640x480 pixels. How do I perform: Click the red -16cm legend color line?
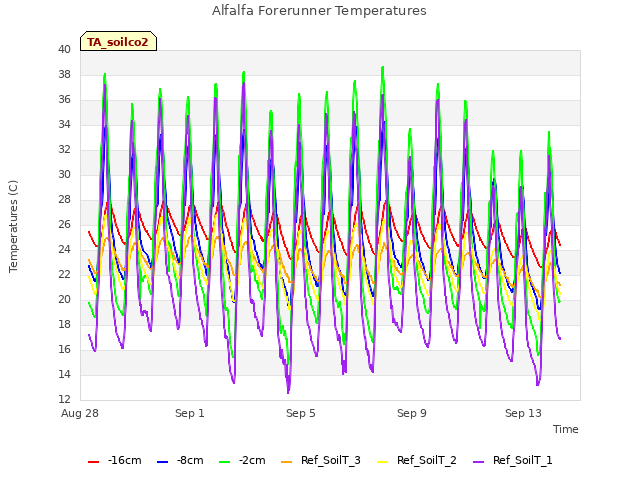pyautogui.click(x=93, y=462)
